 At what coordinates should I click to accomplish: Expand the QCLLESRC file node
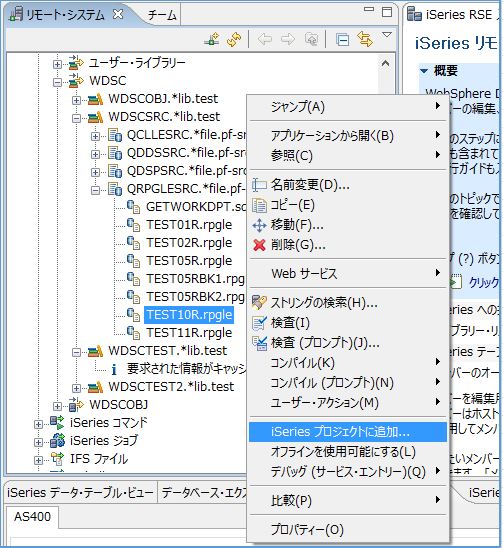95,137
